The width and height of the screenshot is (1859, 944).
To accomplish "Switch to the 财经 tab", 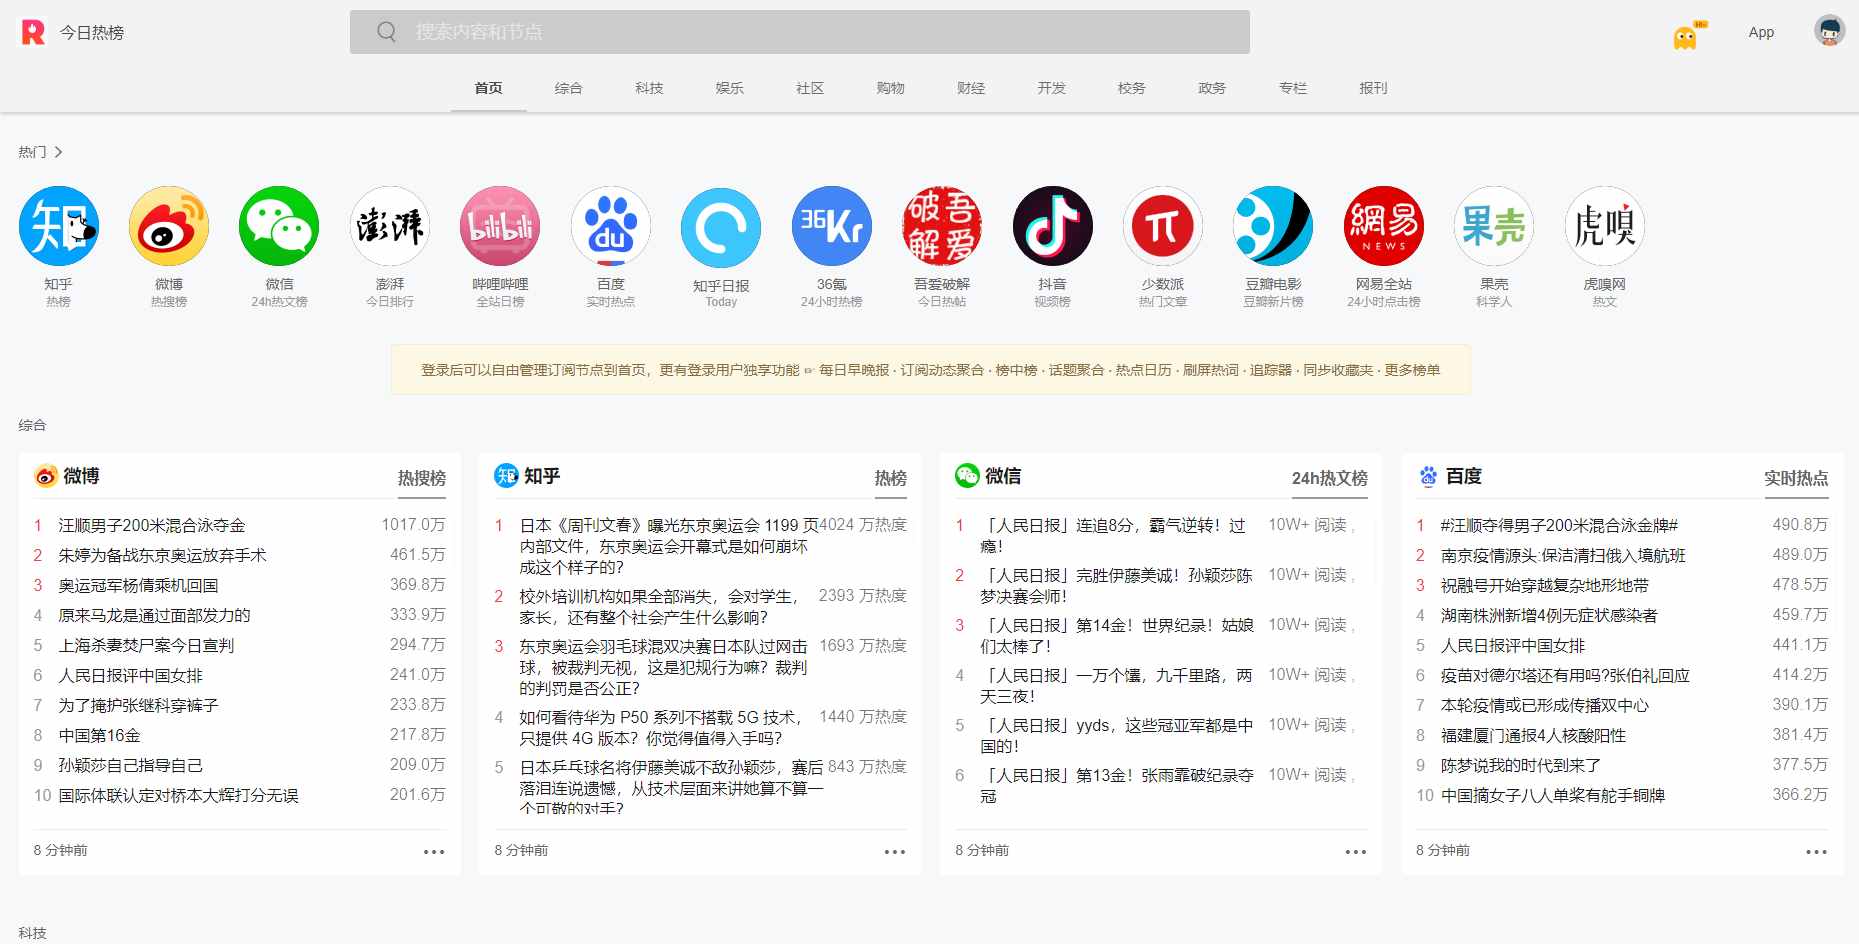I will 971,88.
